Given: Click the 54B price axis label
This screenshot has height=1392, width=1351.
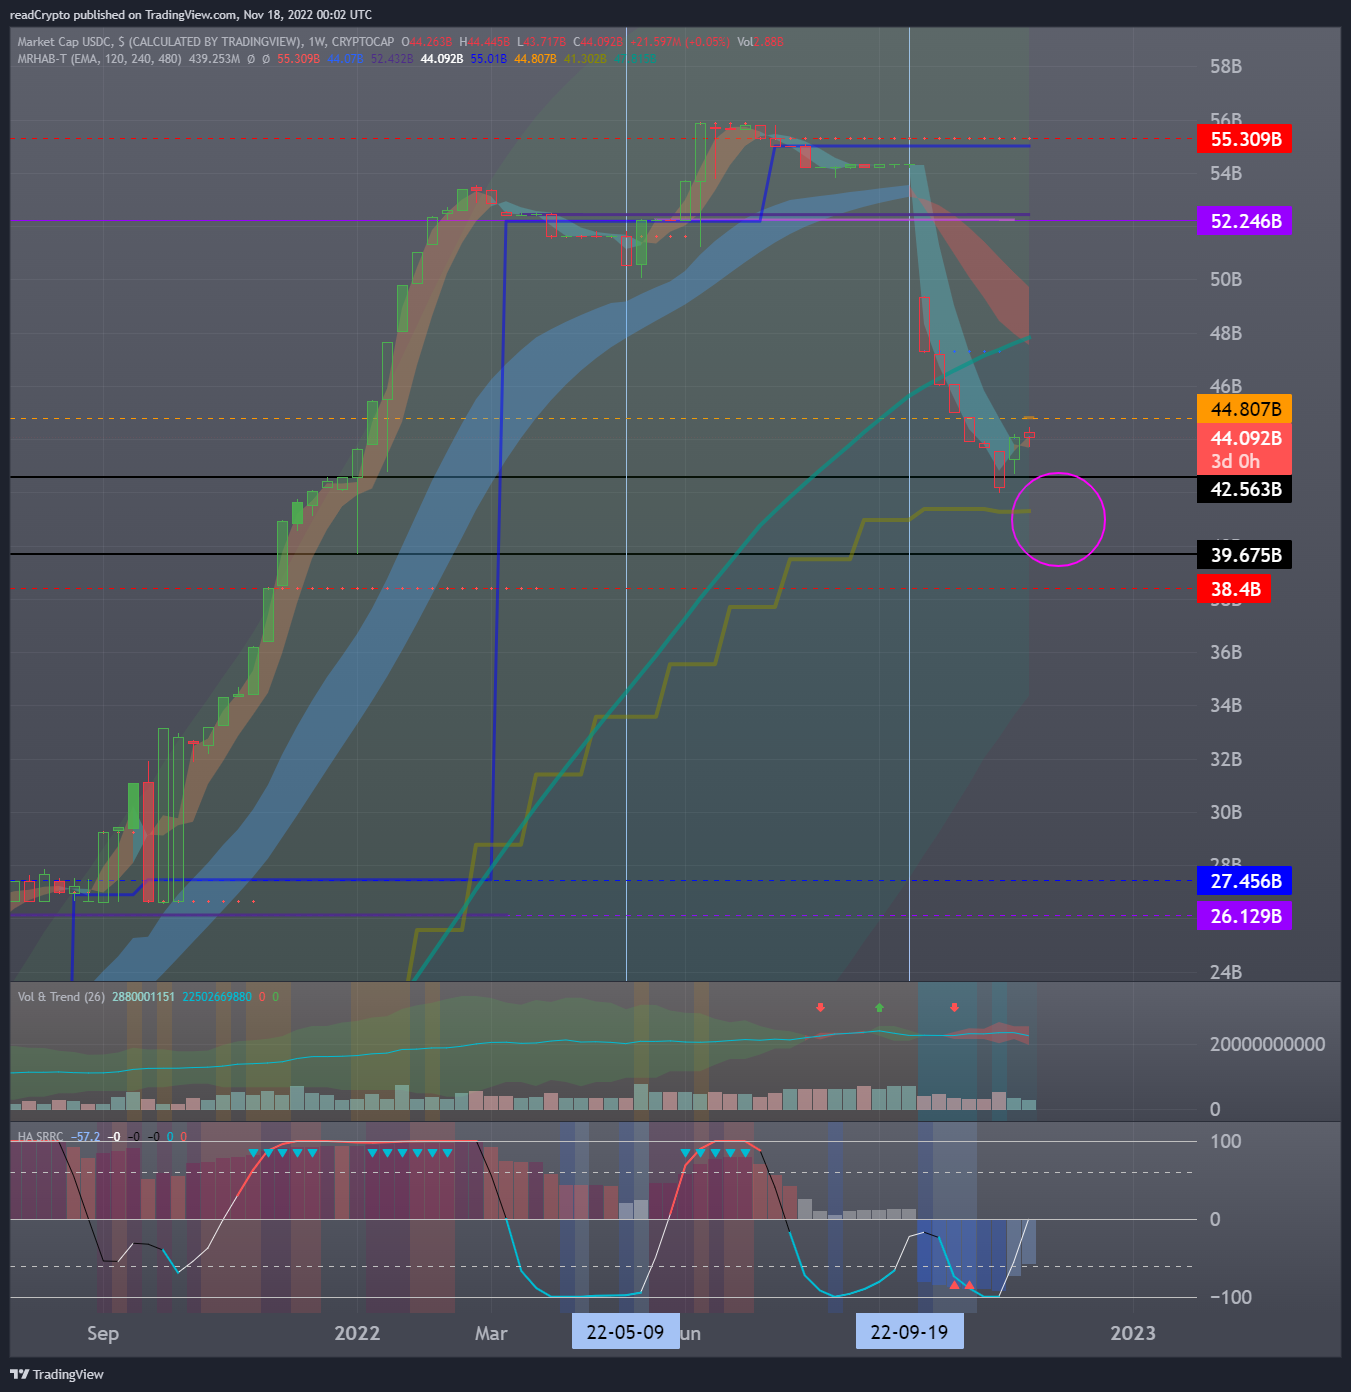Looking at the screenshot, I should tap(1226, 174).
